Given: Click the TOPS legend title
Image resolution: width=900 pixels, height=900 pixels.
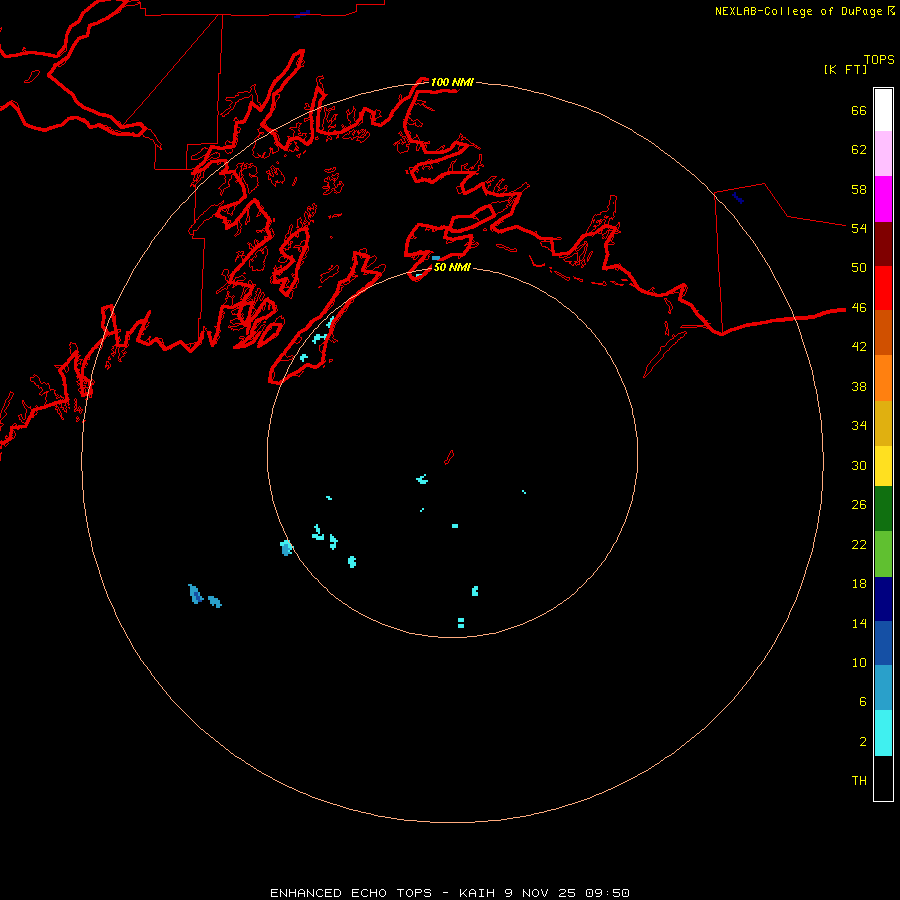Looking at the screenshot, I should click(x=879, y=60).
